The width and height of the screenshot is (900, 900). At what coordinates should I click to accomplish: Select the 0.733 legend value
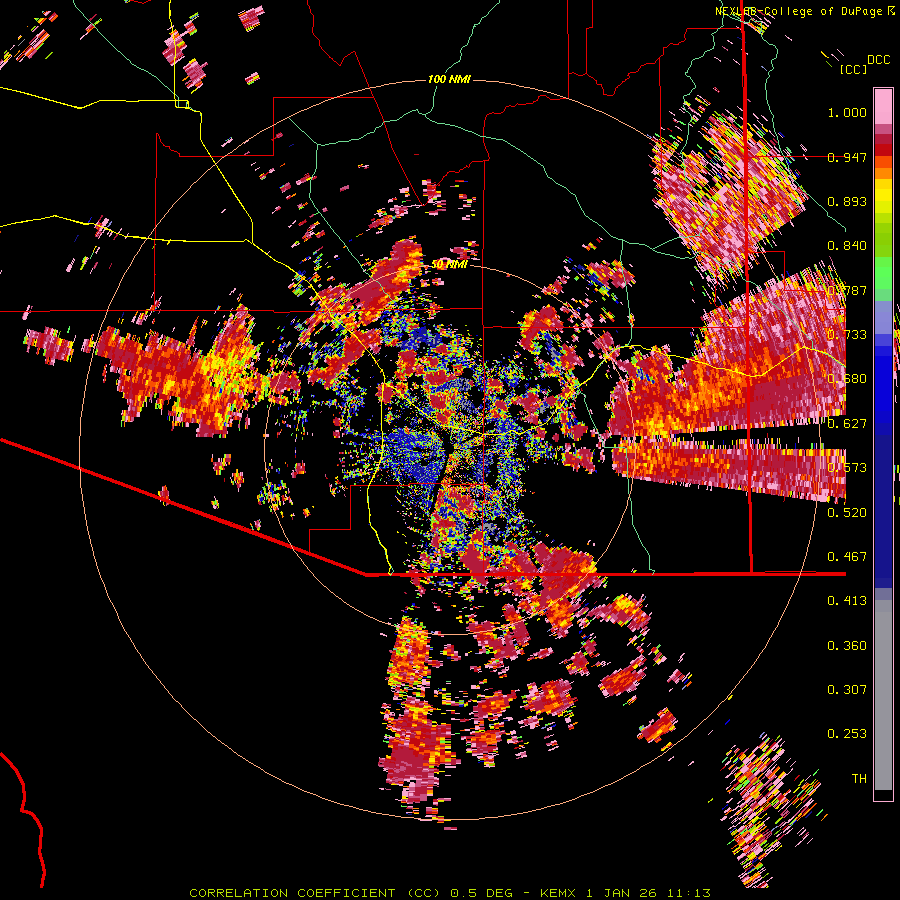(x=847, y=335)
